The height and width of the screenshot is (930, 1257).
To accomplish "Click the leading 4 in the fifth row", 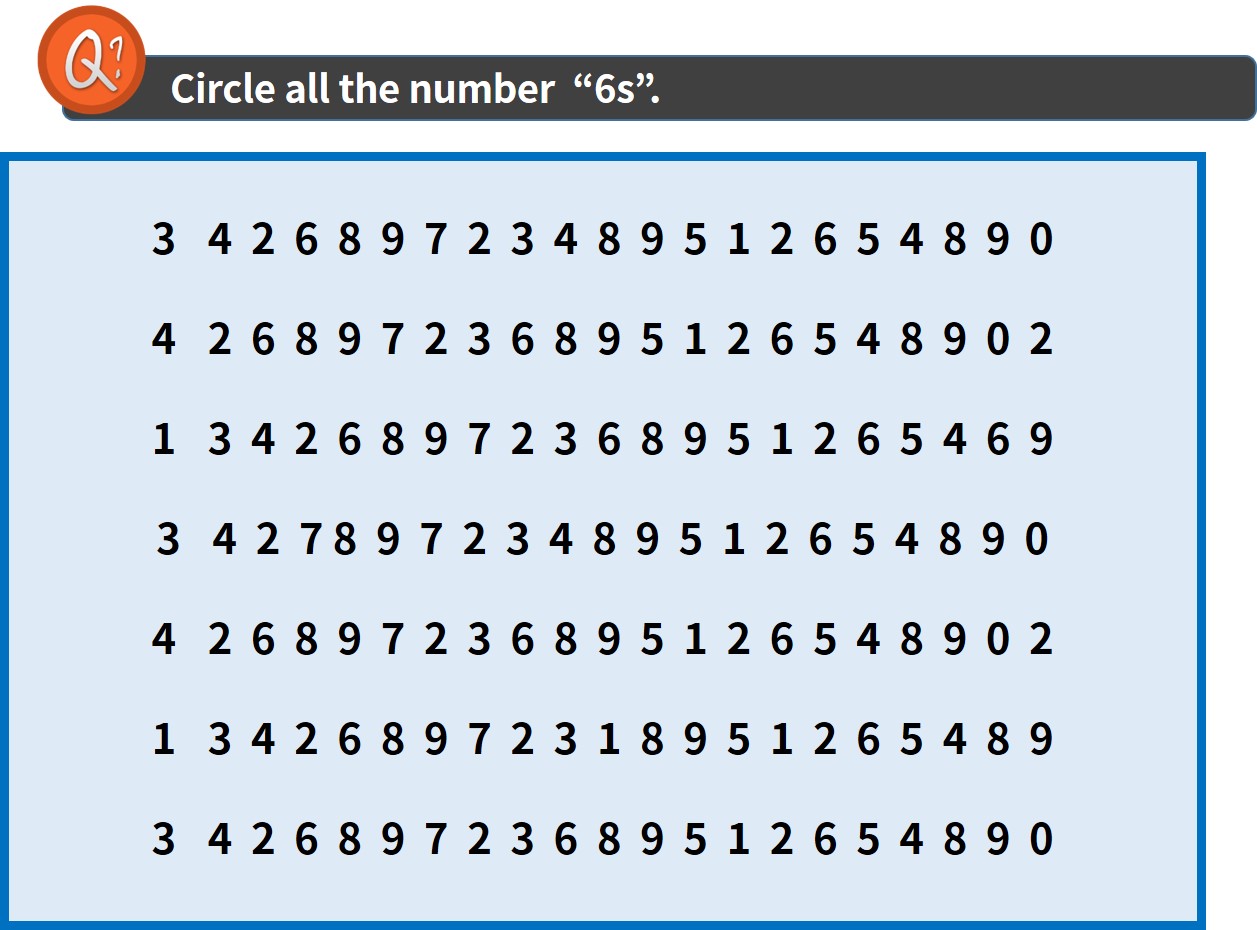I will pos(164,639).
